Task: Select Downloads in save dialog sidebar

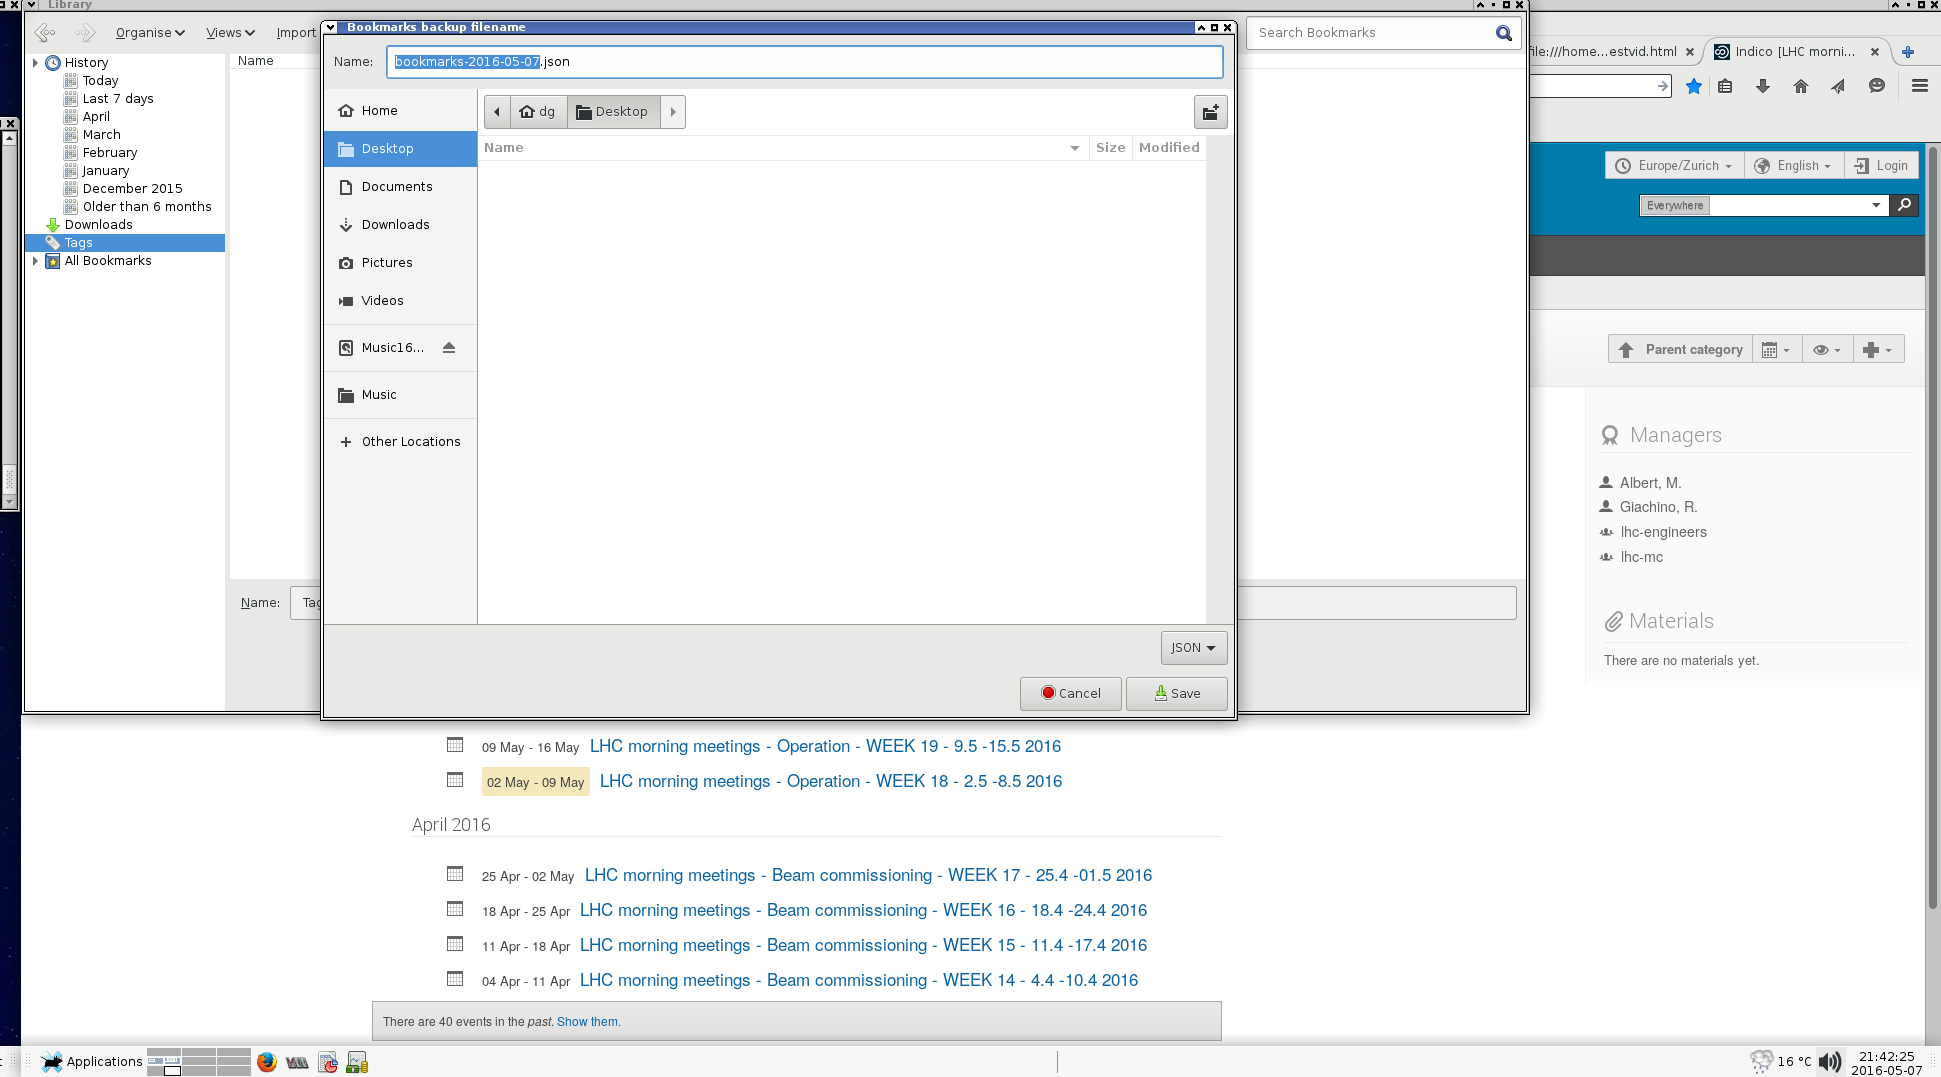Action: tap(400, 225)
